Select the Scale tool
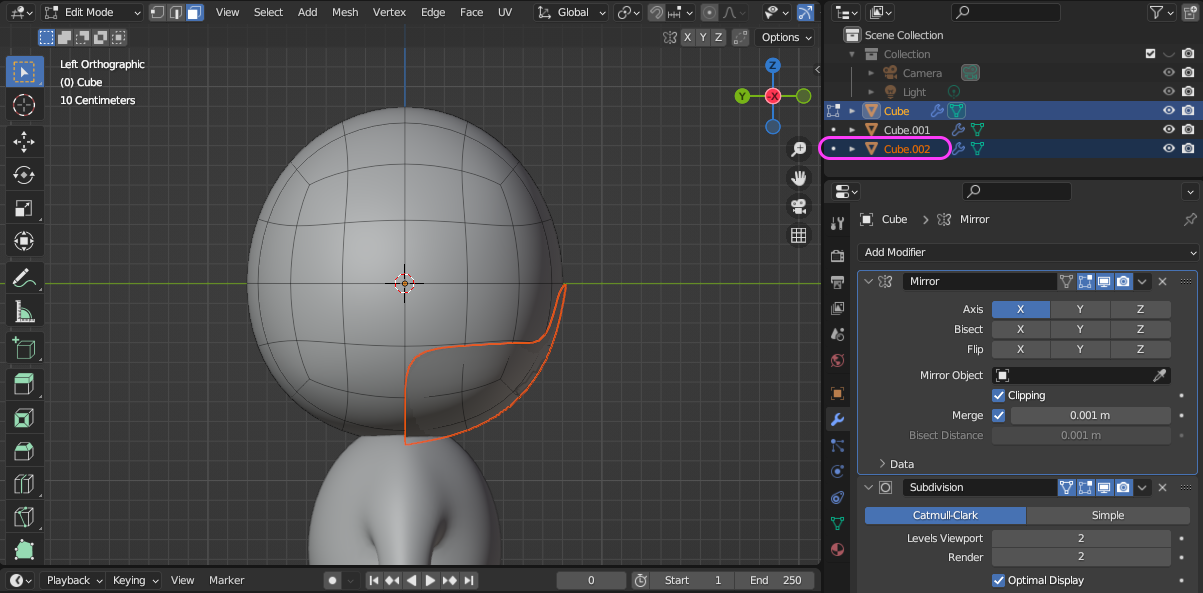Viewport: 1203px width, 593px height. coord(24,209)
